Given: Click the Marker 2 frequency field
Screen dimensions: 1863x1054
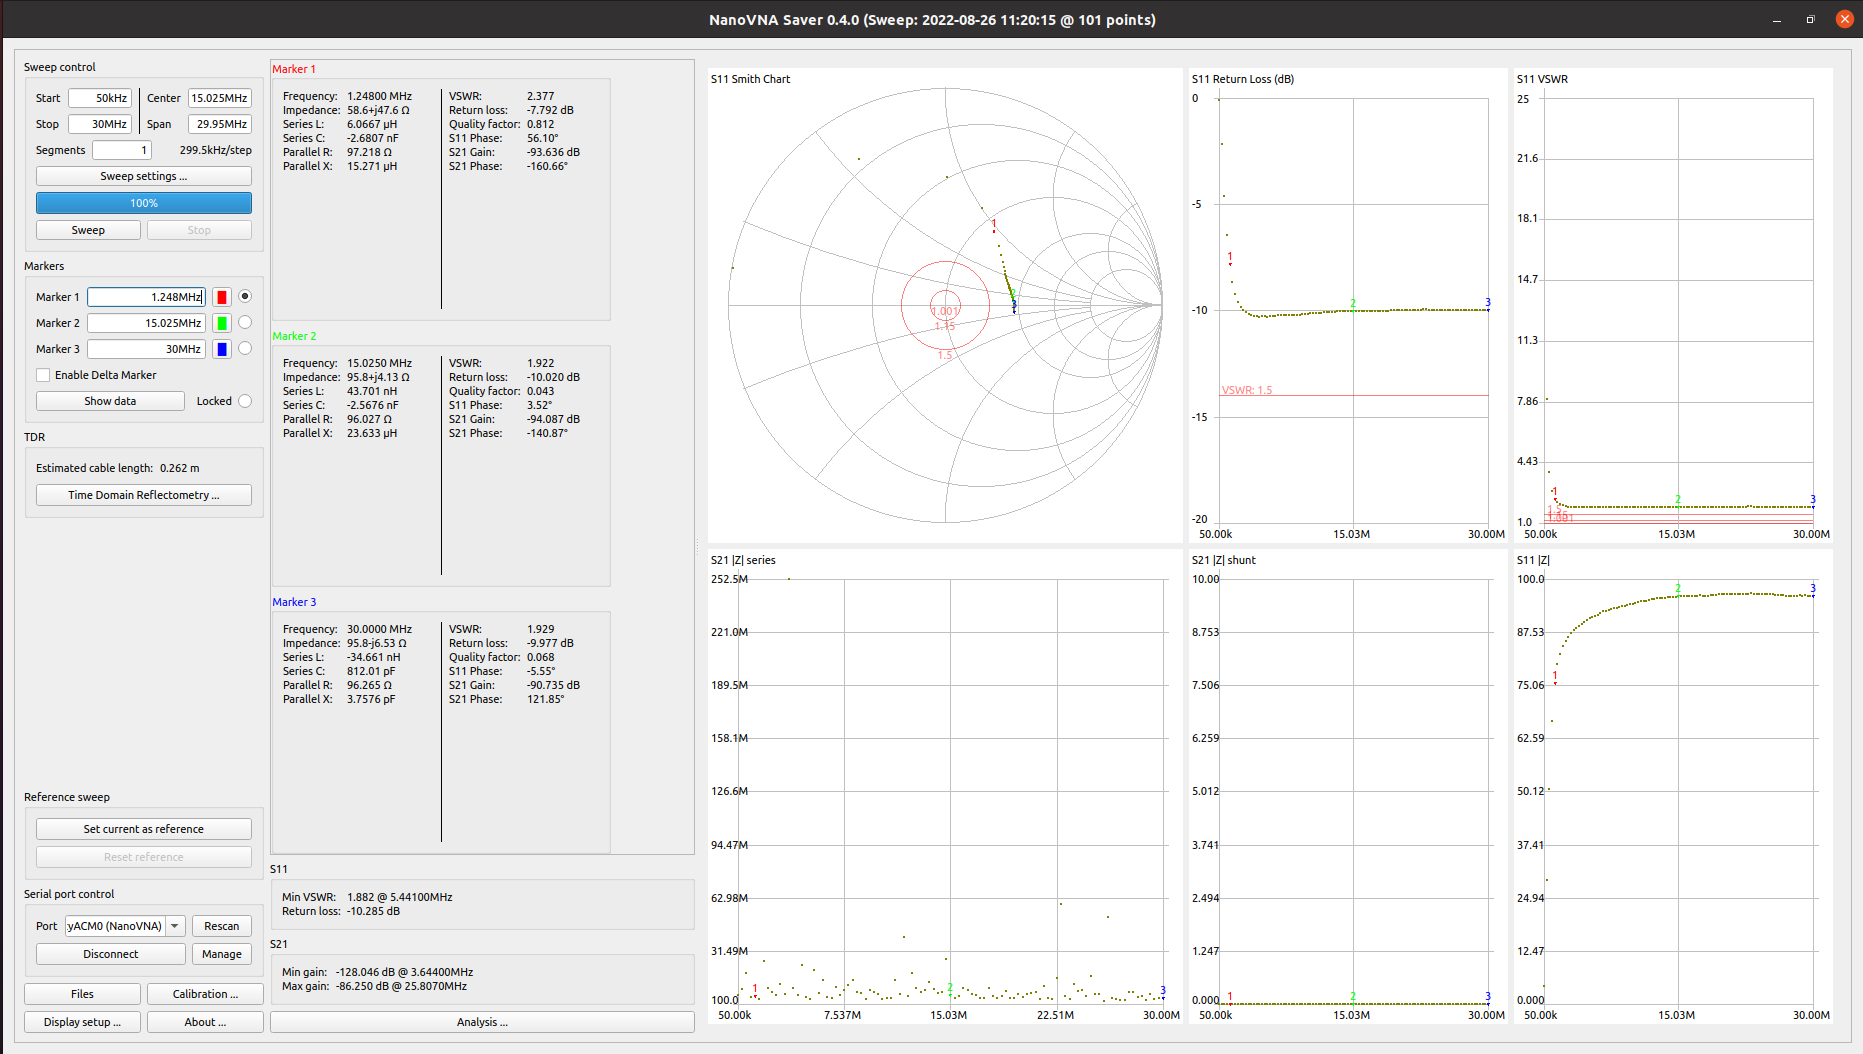Looking at the screenshot, I should coord(146,323).
